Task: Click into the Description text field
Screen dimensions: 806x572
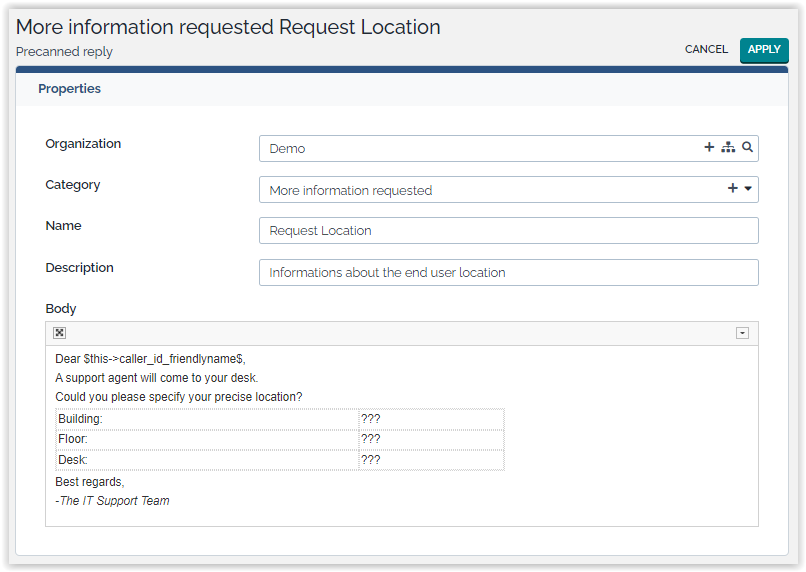Action: click(508, 272)
